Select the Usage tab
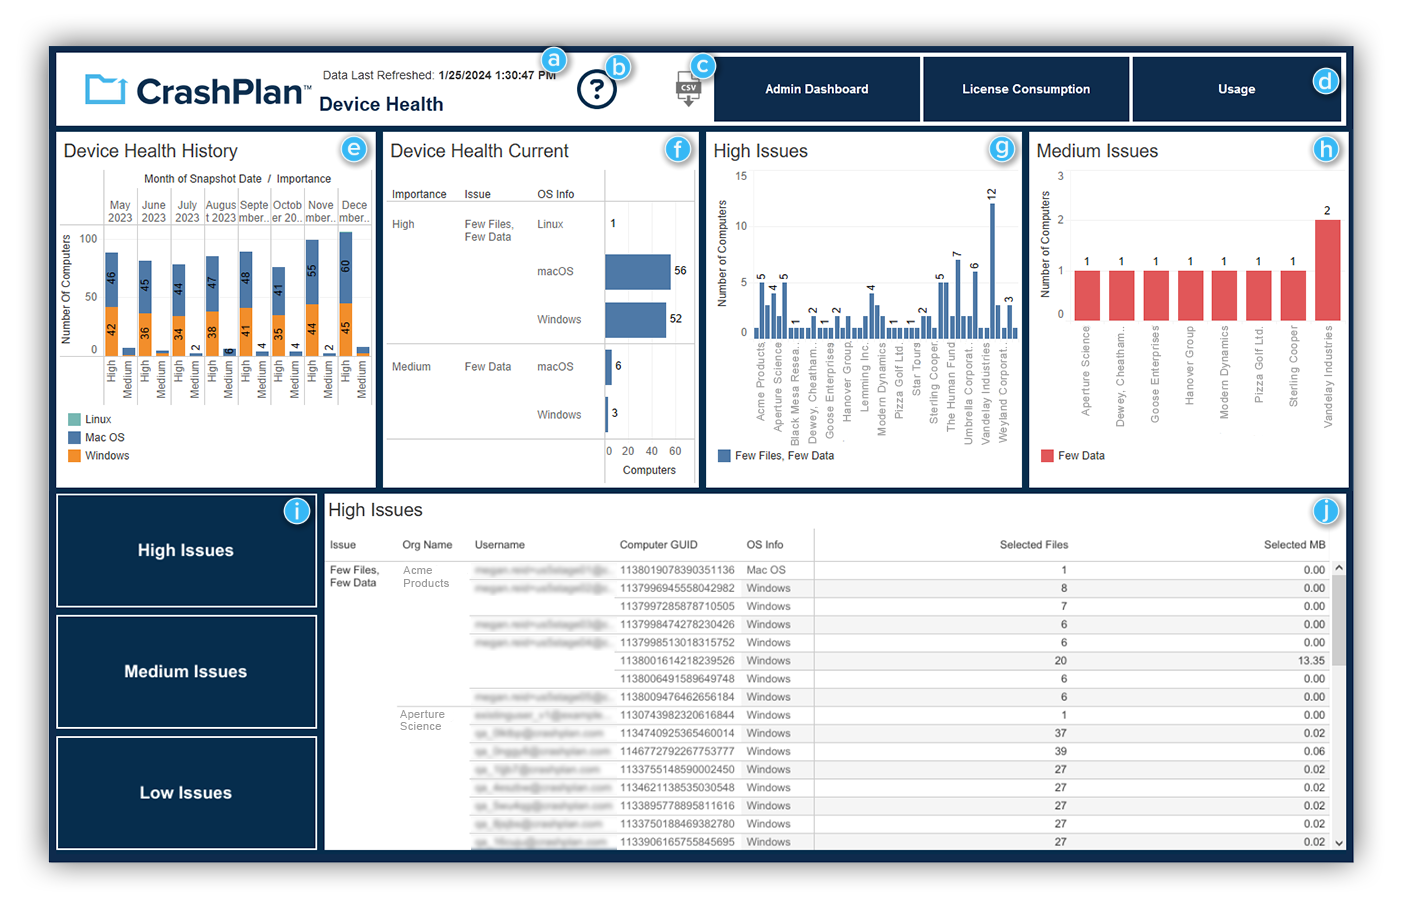This screenshot has height=906, width=1410. 1237,89
